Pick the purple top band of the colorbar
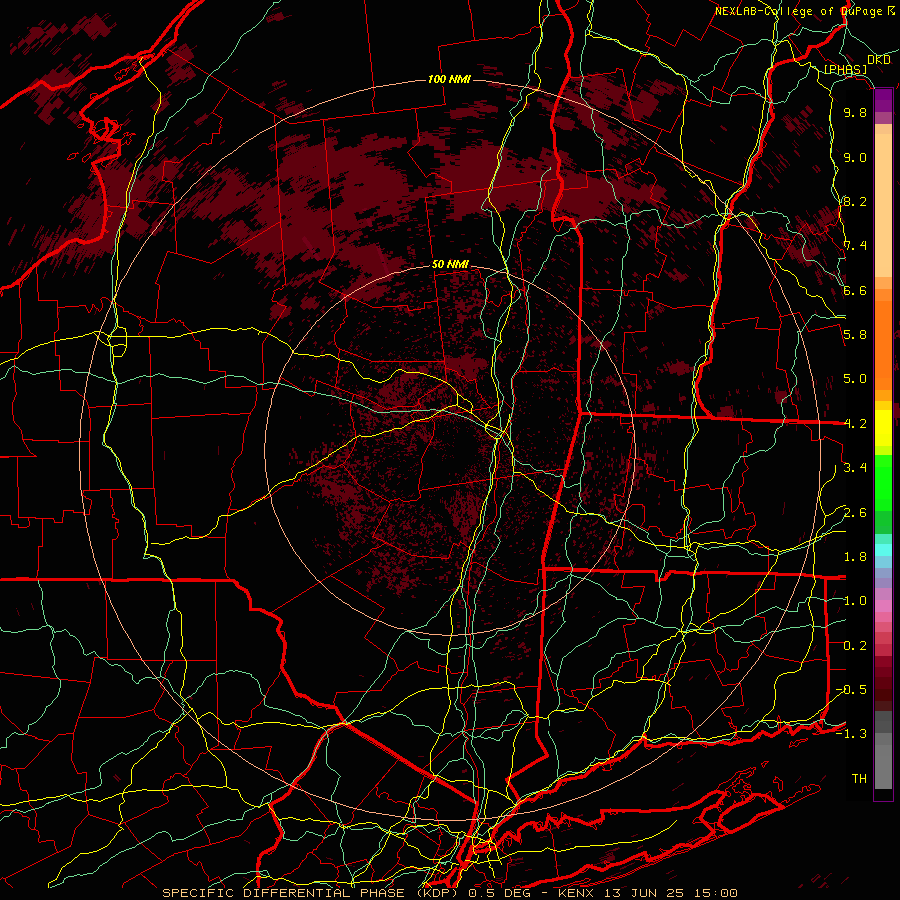This screenshot has width=900, height=900. 883,100
